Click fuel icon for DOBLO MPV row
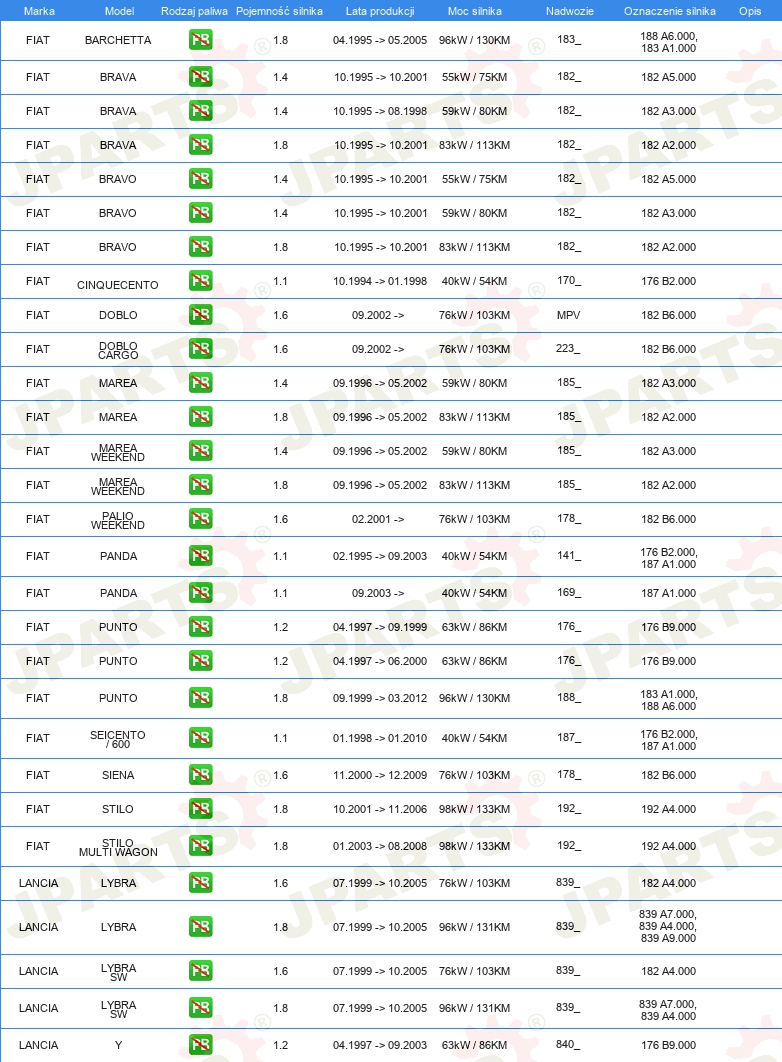The width and height of the screenshot is (782, 1062). pos(200,314)
